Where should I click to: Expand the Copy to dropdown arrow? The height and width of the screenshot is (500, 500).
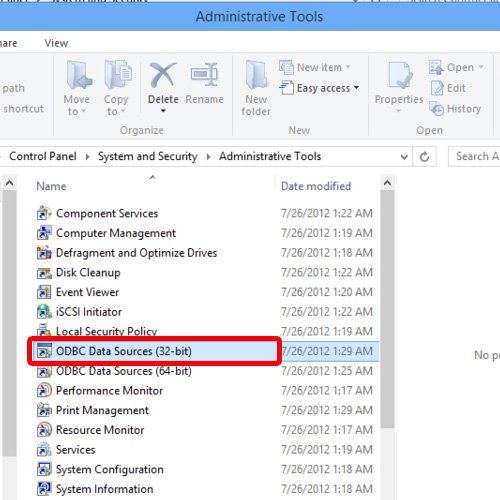pos(123,111)
